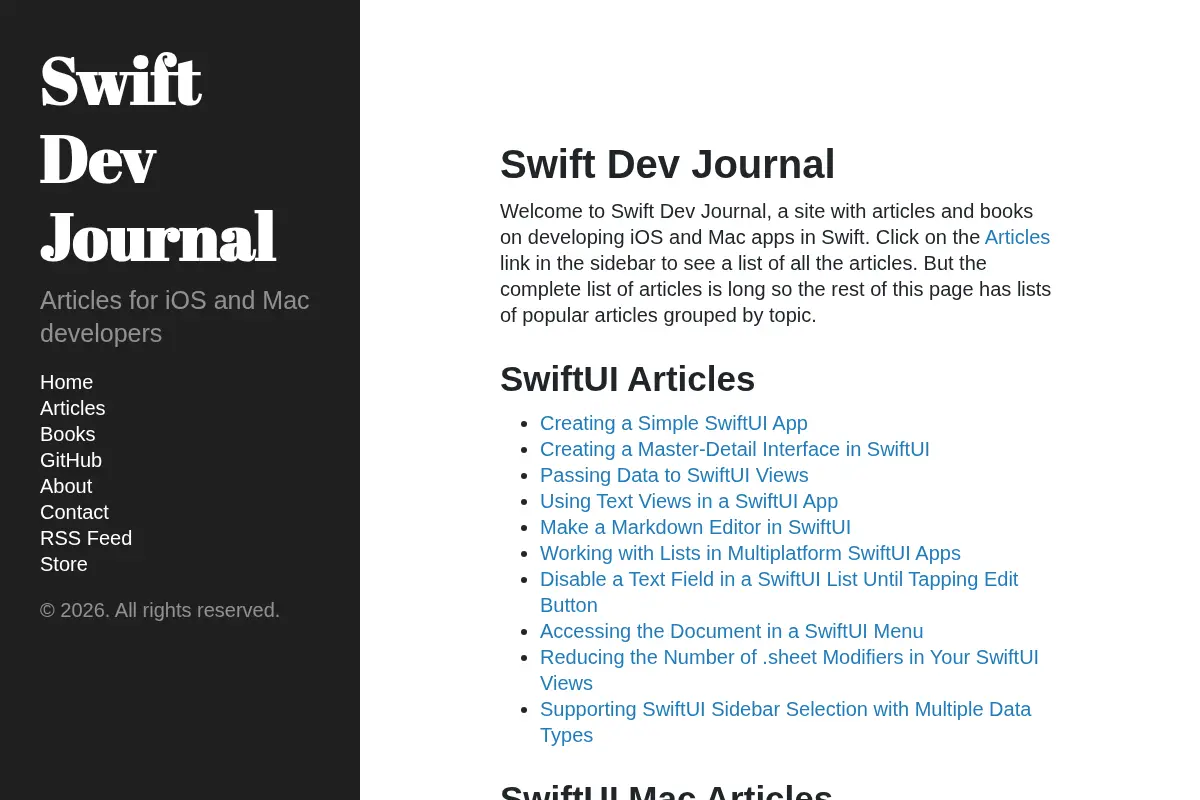Open Accessing the Document in a SwiftUI Menu

point(731,631)
